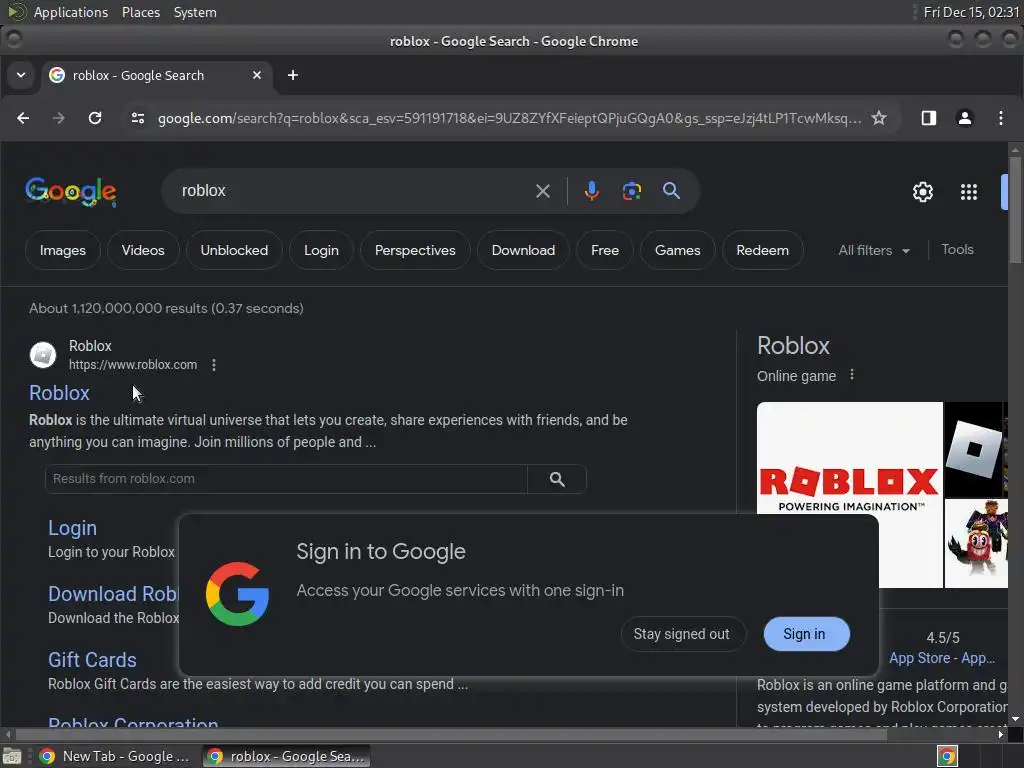Reload the current page

(95, 118)
